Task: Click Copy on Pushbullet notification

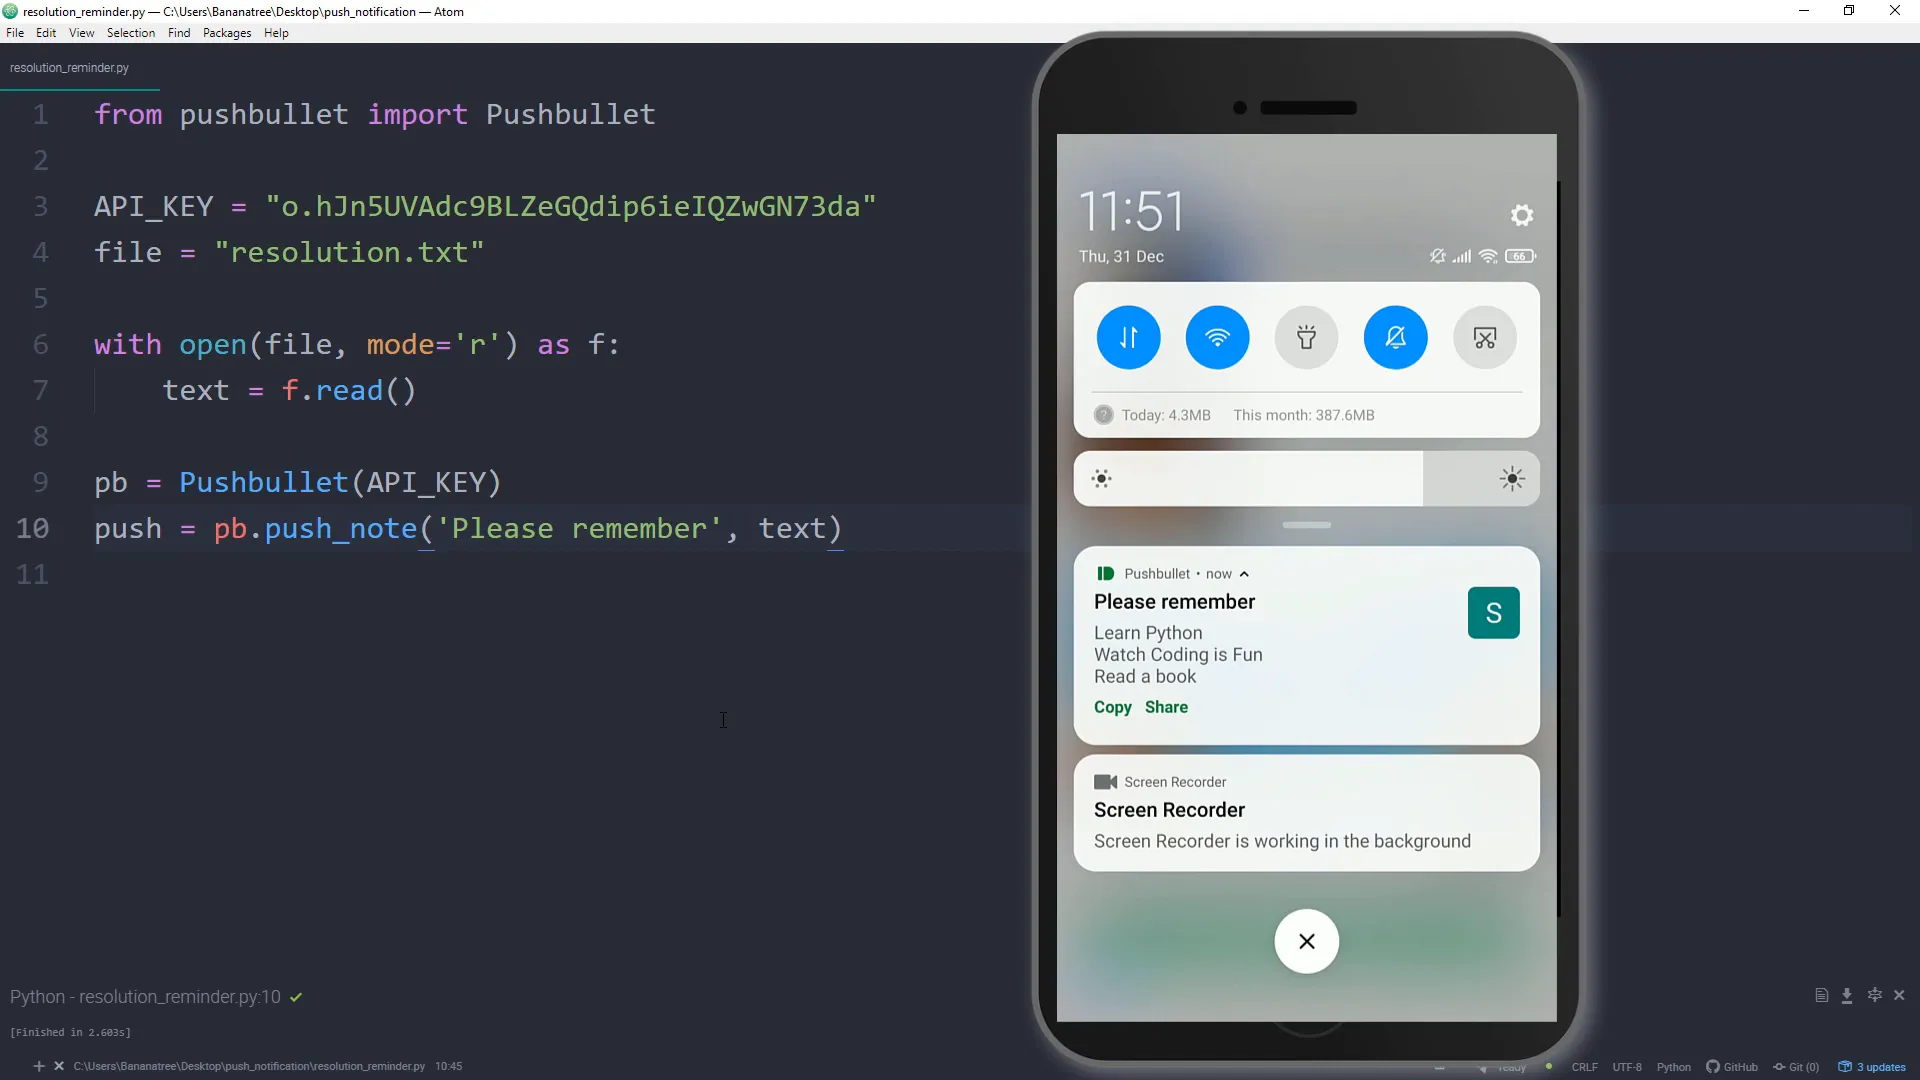Action: [x=1112, y=707]
